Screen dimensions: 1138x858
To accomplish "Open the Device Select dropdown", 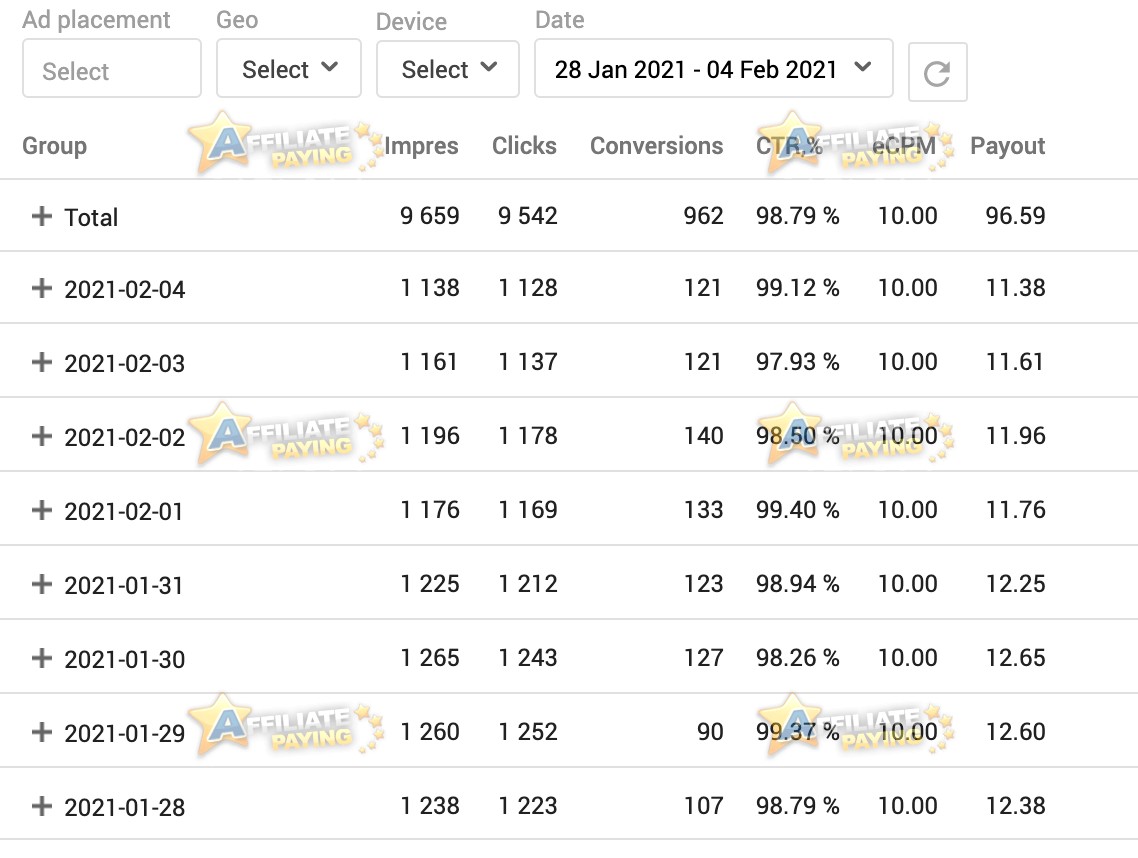I will tap(448, 70).
